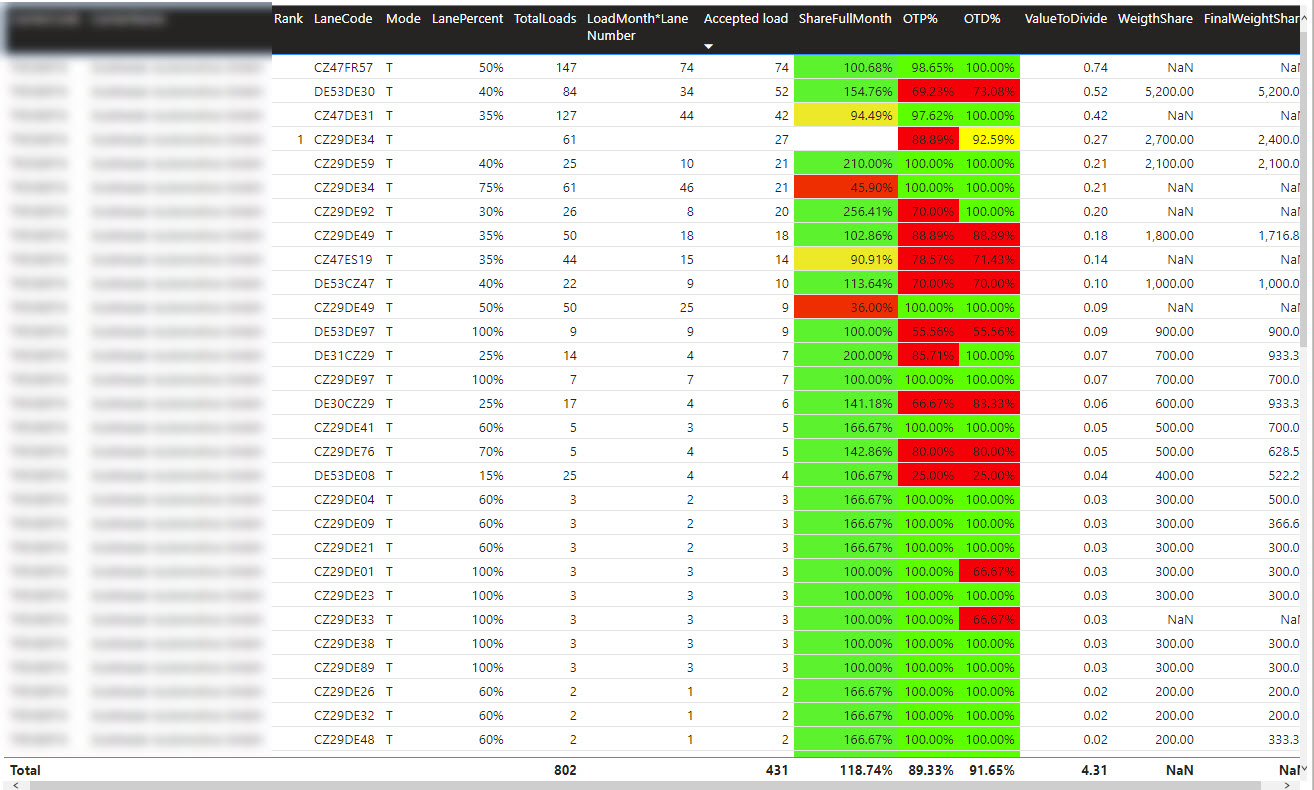Image resolution: width=1314 pixels, height=790 pixels.
Task: Click lane code DE30CZ29
Action: pyautogui.click(x=344, y=403)
